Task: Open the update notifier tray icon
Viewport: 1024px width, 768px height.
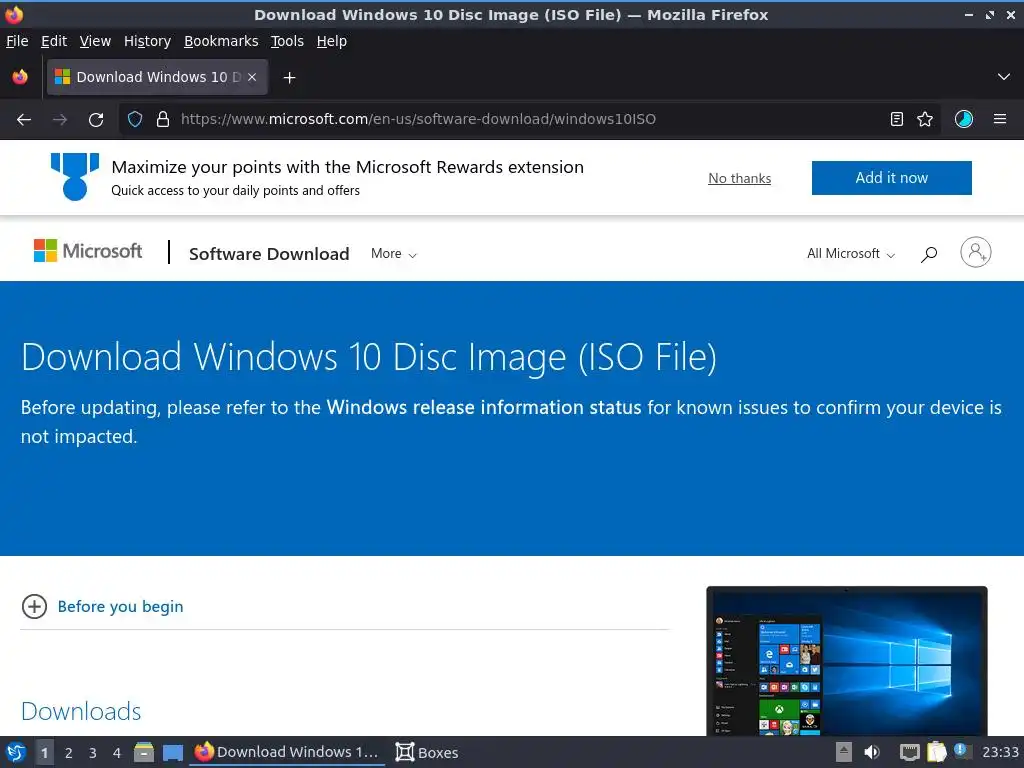Action: [961, 751]
